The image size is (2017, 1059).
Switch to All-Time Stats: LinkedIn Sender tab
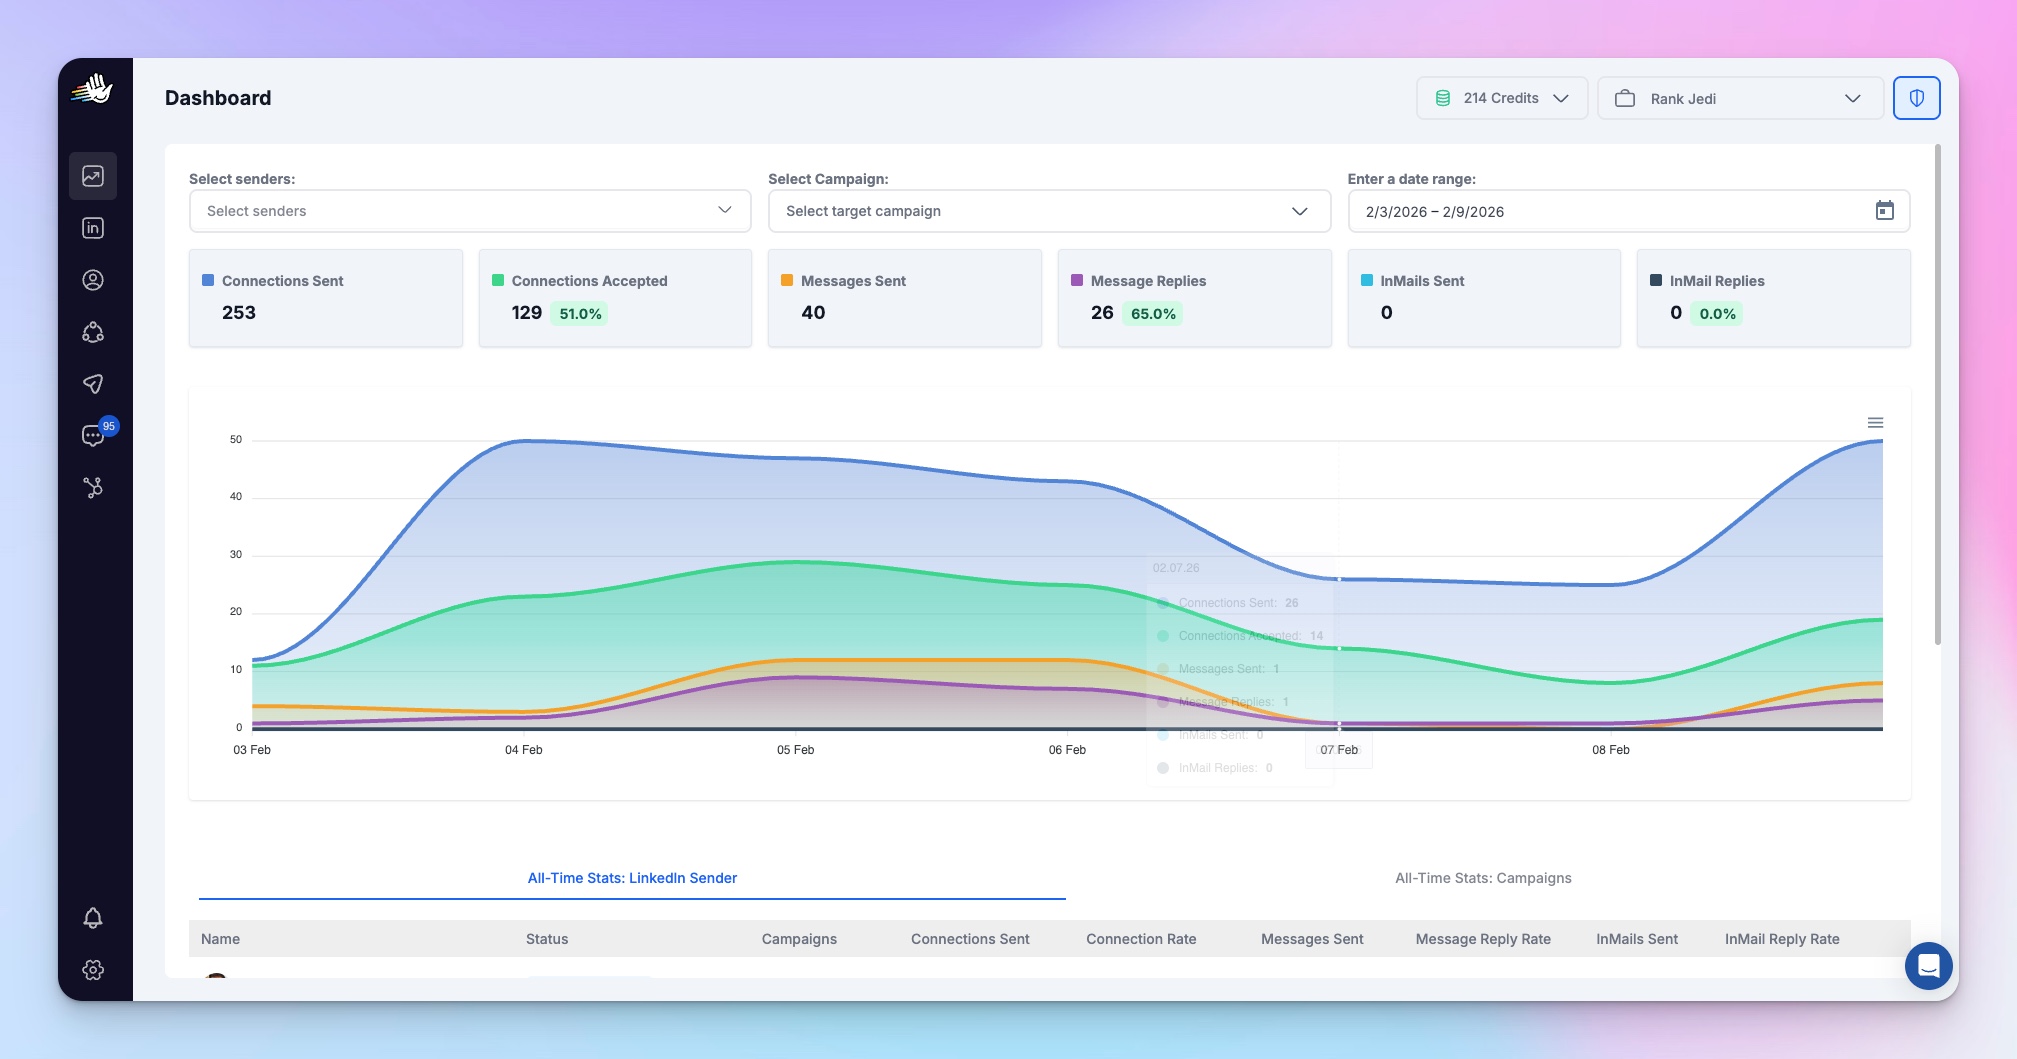coord(632,878)
